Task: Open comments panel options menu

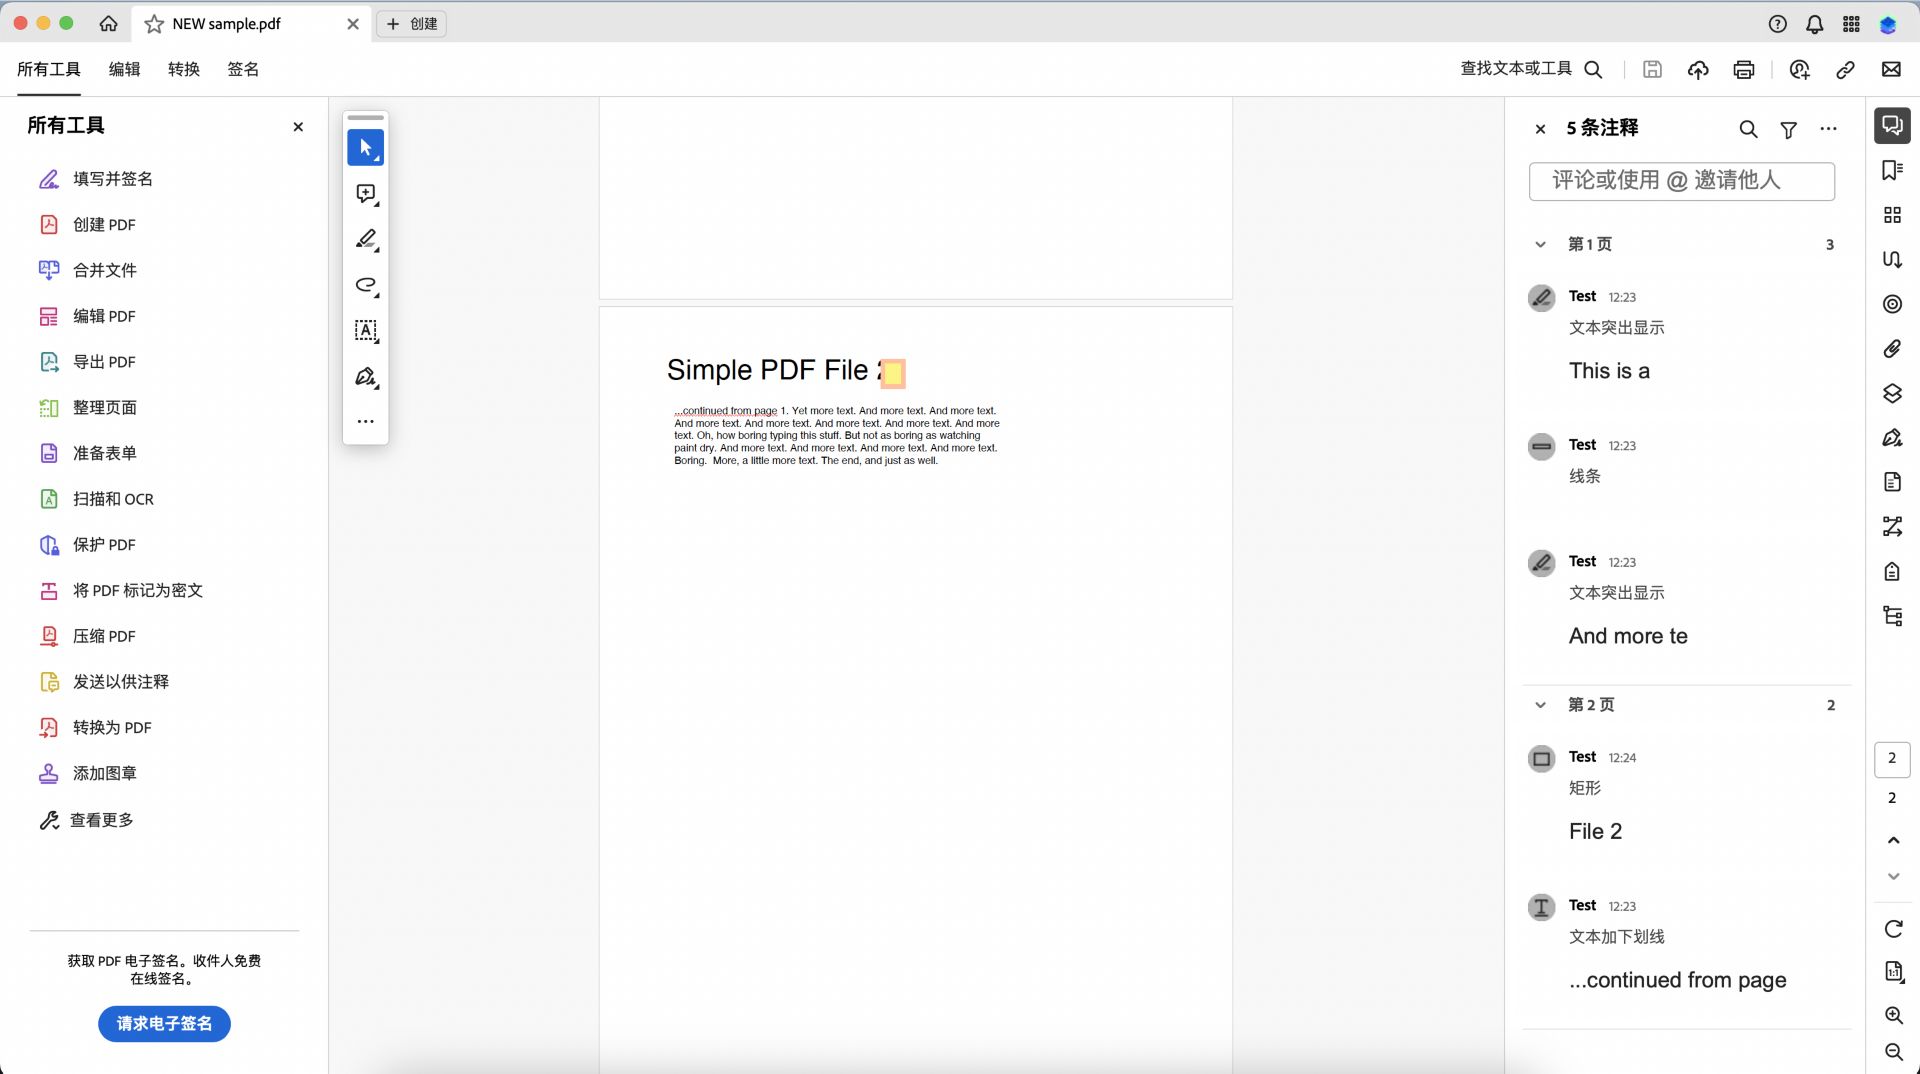Action: (x=1829, y=129)
